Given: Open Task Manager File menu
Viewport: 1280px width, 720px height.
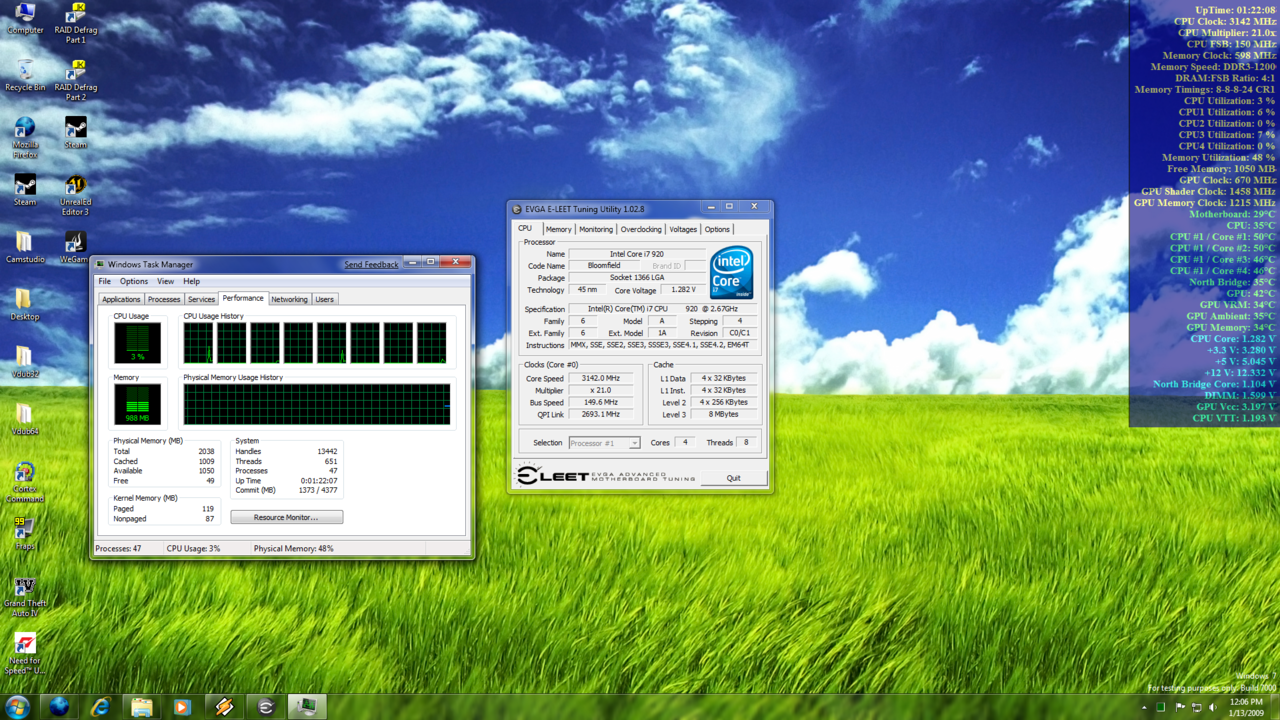Looking at the screenshot, I should pyautogui.click(x=104, y=281).
